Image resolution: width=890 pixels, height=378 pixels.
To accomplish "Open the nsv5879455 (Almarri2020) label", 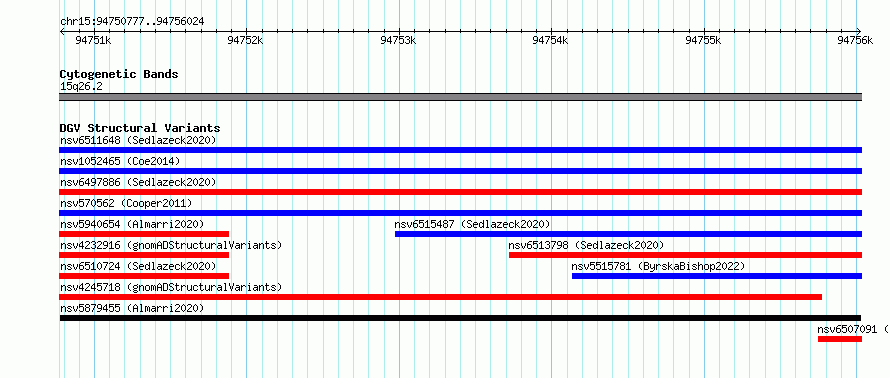I will pos(132,308).
